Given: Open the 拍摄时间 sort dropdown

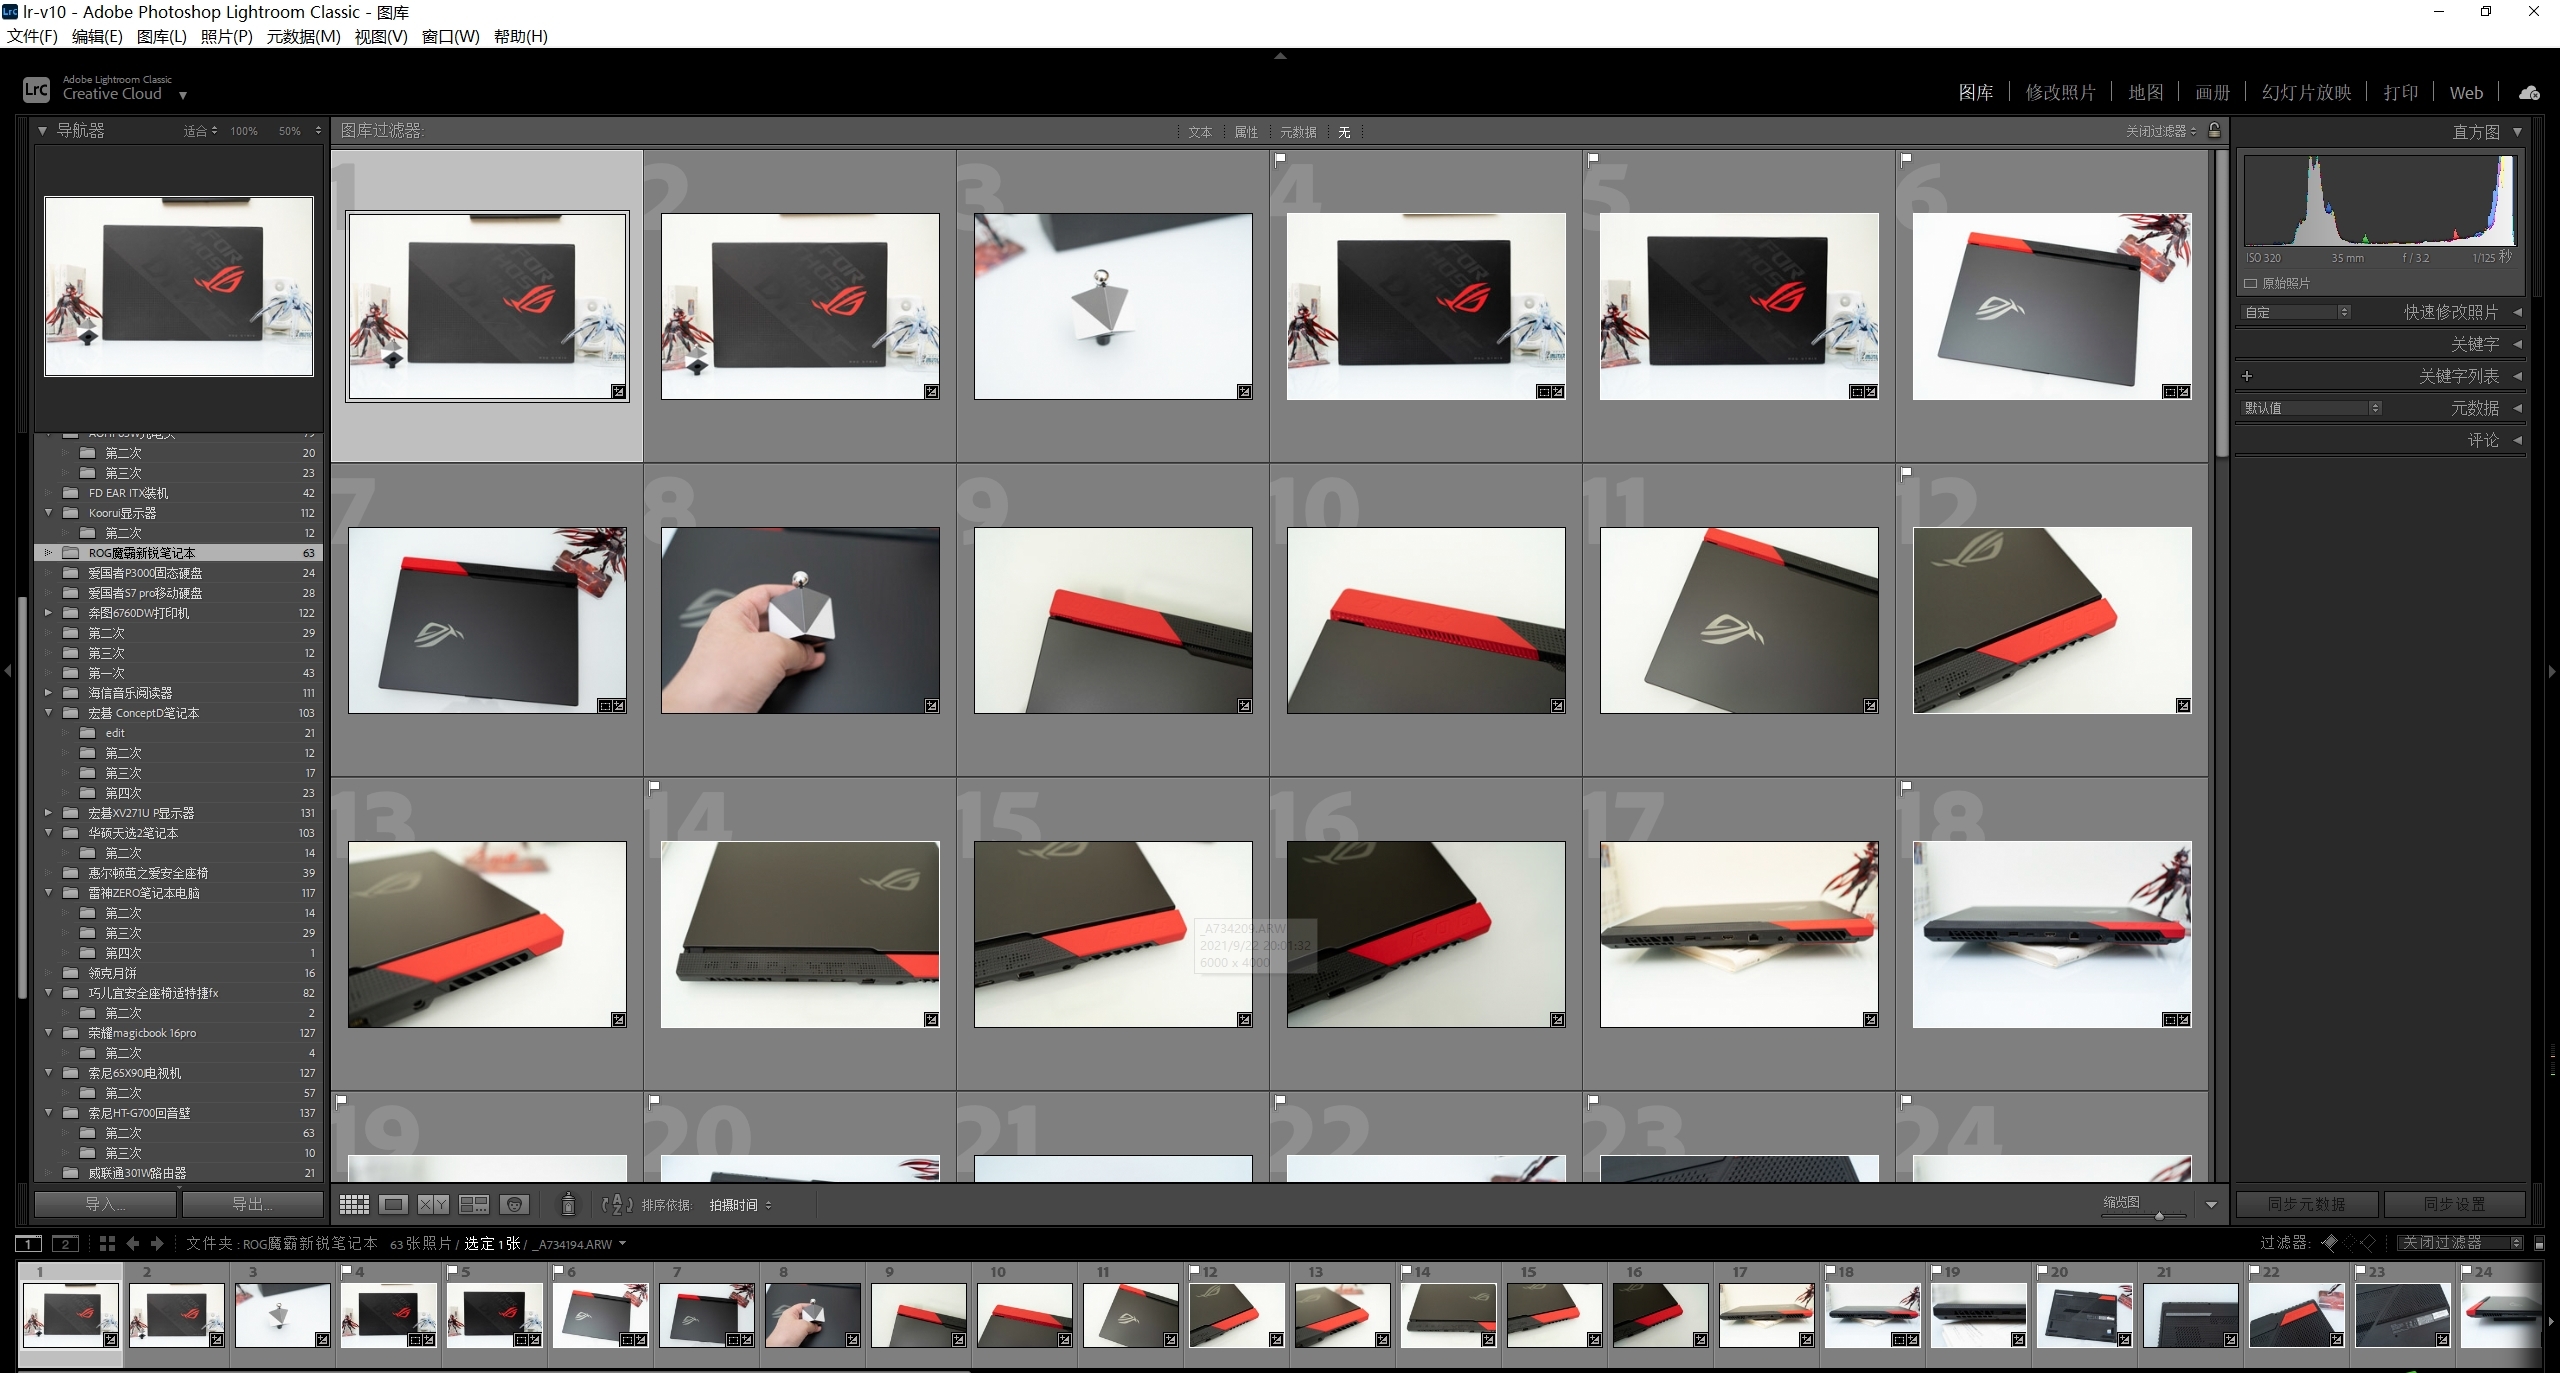Looking at the screenshot, I should tap(740, 1205).
